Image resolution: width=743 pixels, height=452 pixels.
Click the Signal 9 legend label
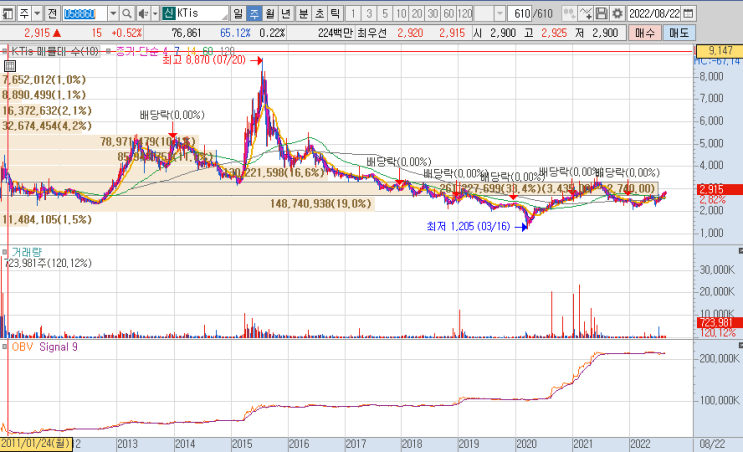point(58,347)
